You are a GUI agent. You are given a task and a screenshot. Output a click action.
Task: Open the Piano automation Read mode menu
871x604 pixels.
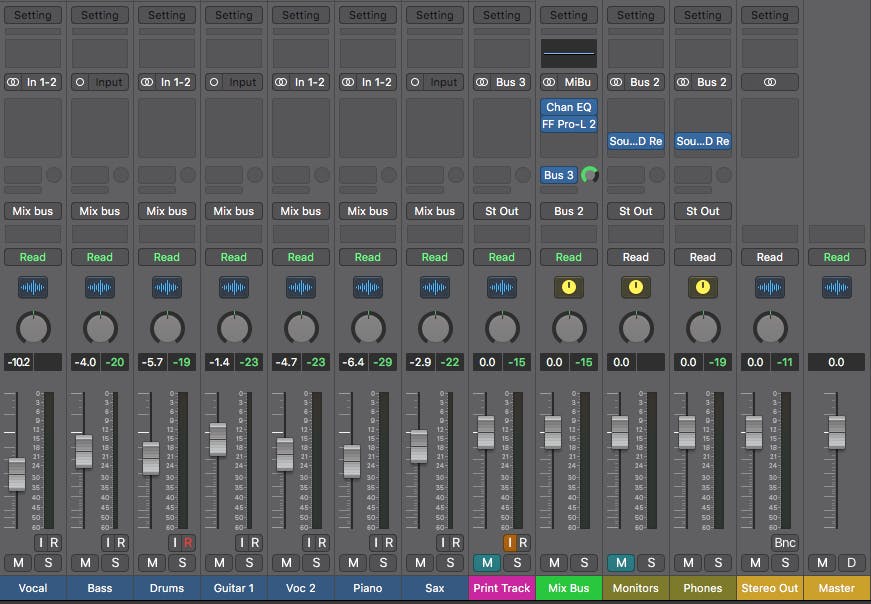pyautogui.click(x=368, y=257)
